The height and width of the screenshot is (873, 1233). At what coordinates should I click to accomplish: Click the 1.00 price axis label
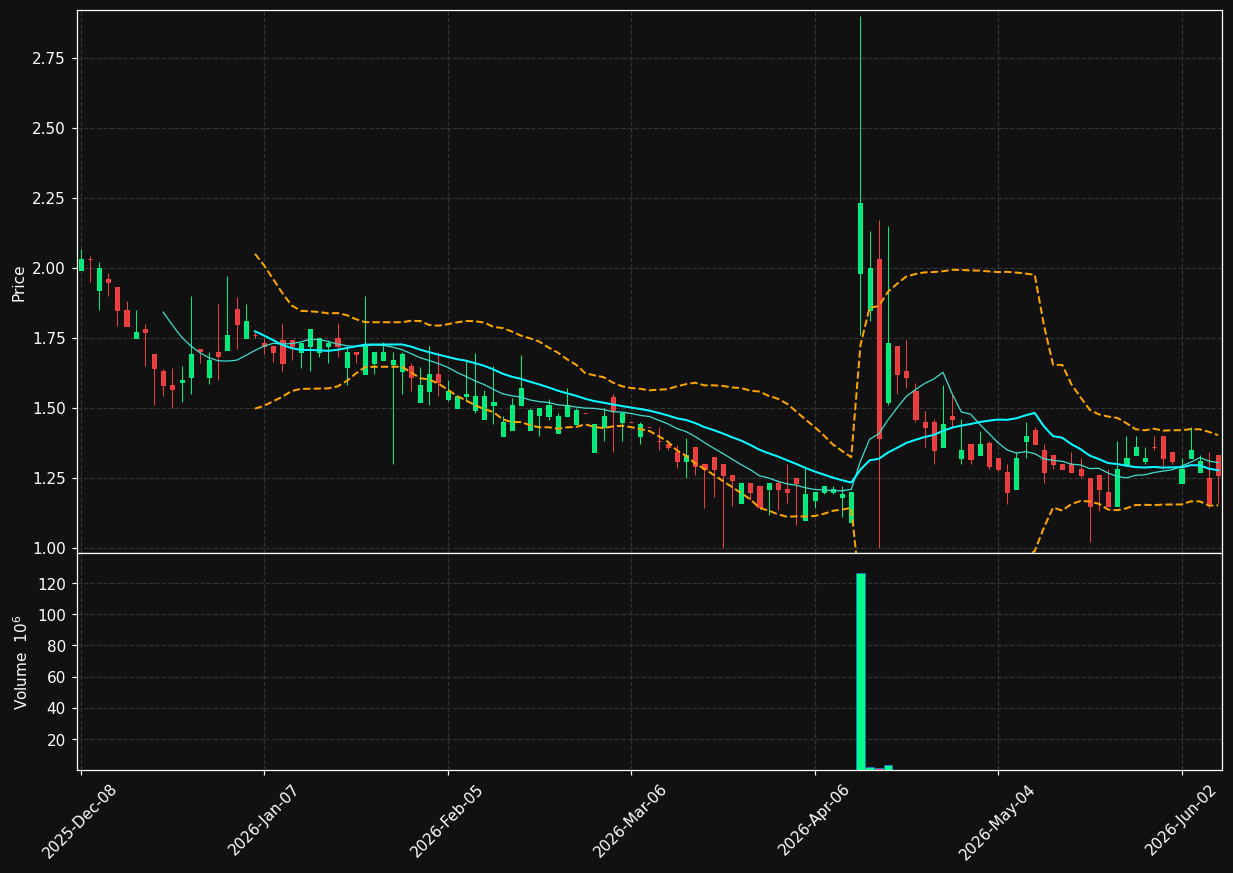[x=48, y=548]
